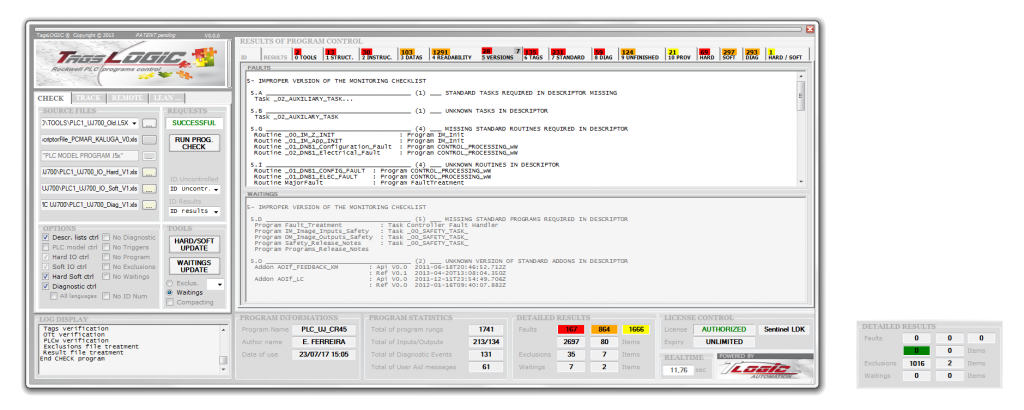Switch to the CHECK tab

(51, 99)
